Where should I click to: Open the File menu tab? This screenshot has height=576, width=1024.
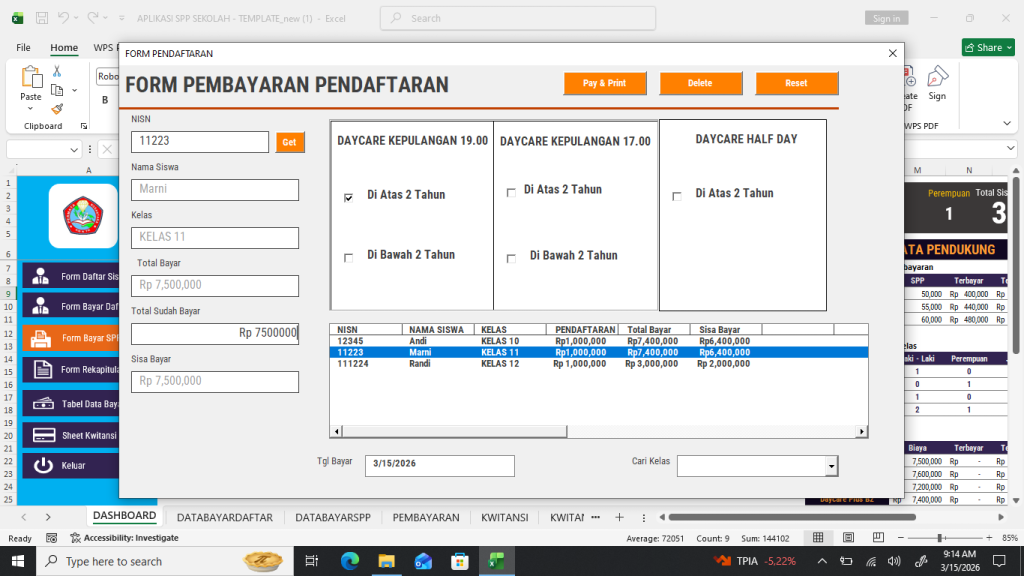[23, 47]
